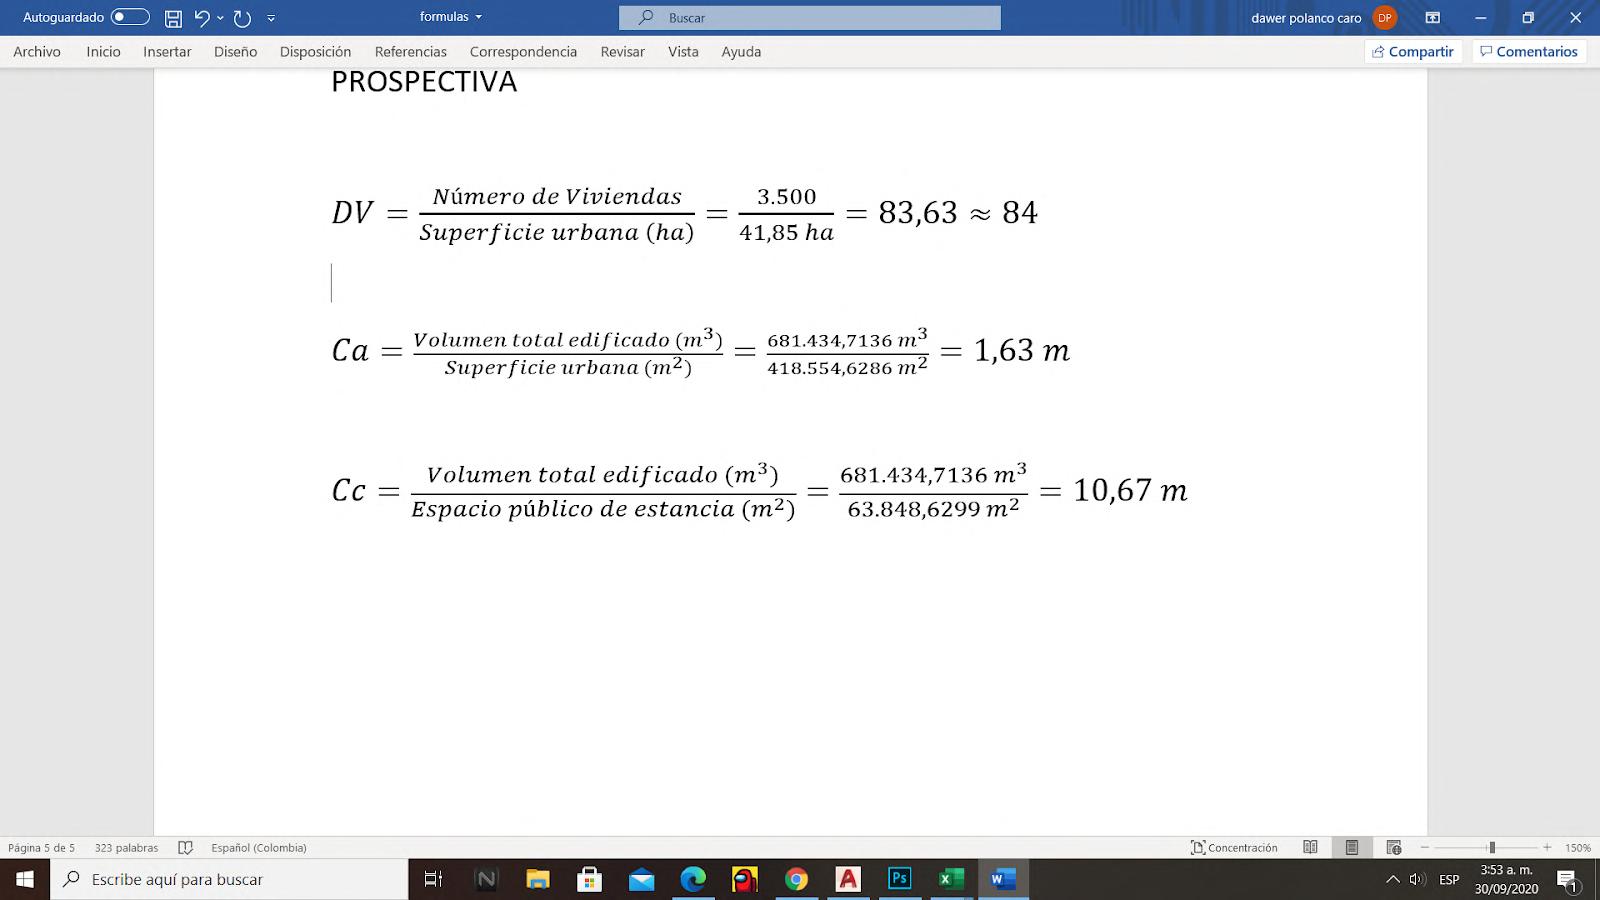This screenshot has width=1600, height=900.
Task: Select Print Layout view icon
Action: 1352,848
